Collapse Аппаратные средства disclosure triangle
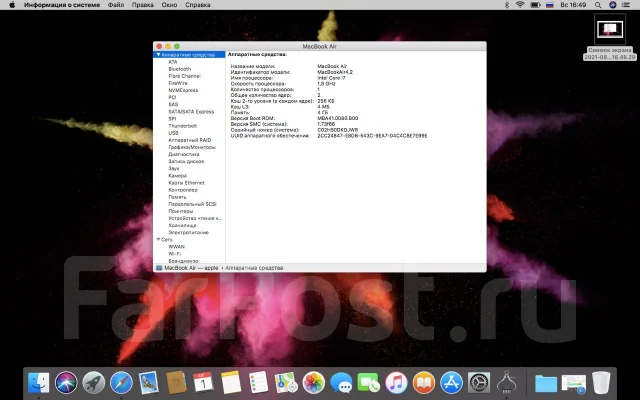640x400 pixels. point(158,55)
